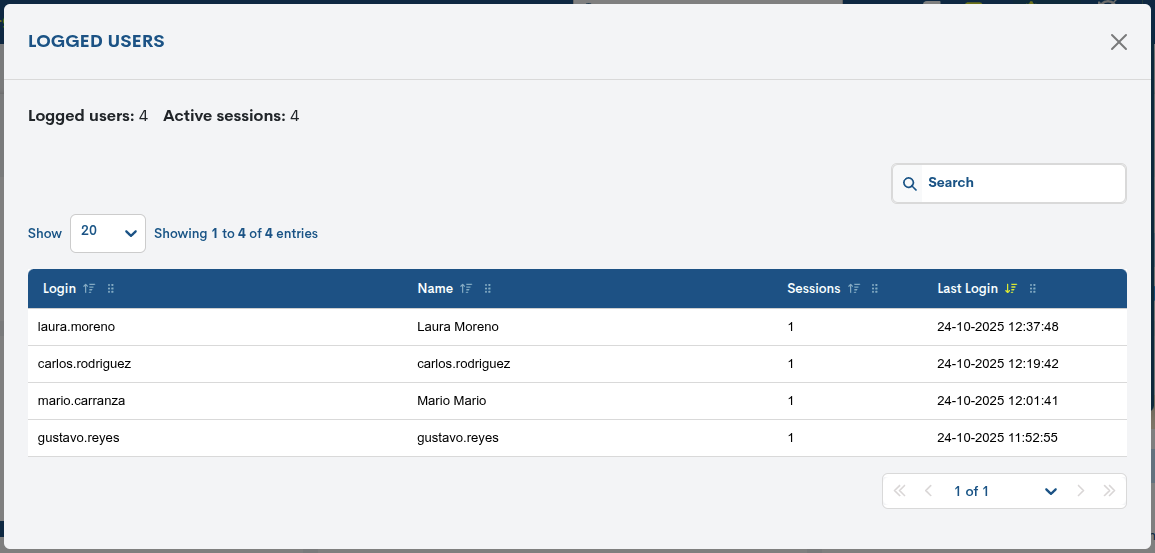Click drag handle icon next to Login

tap(111, 289)
